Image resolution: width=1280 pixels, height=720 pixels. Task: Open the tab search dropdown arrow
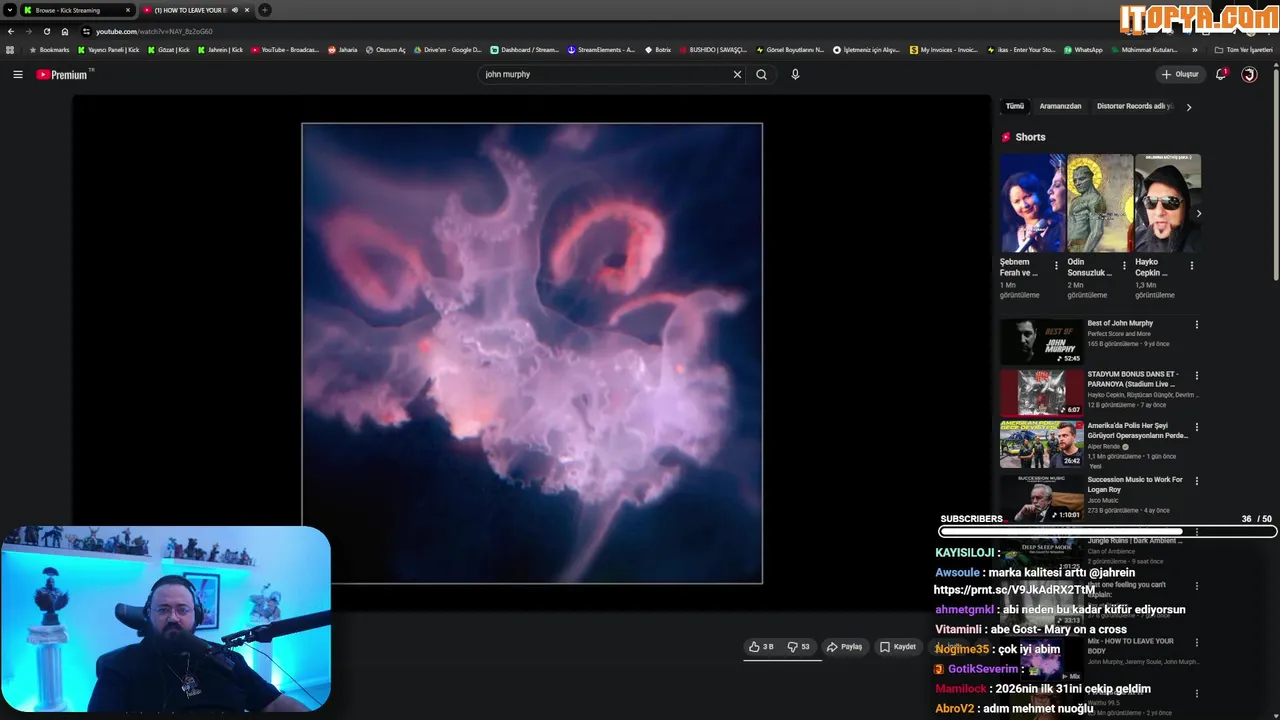click(x=9, y=10)
